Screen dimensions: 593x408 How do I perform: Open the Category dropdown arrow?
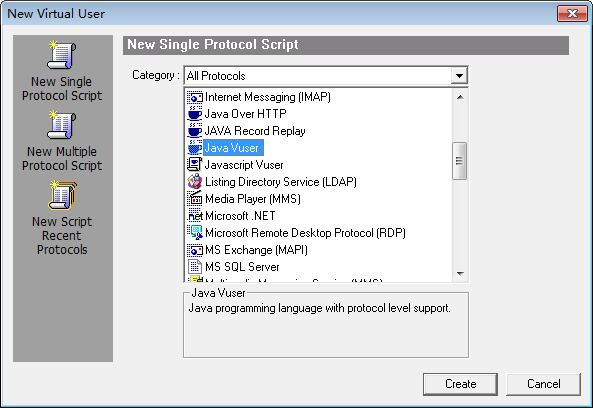click(x=459, y=76)
